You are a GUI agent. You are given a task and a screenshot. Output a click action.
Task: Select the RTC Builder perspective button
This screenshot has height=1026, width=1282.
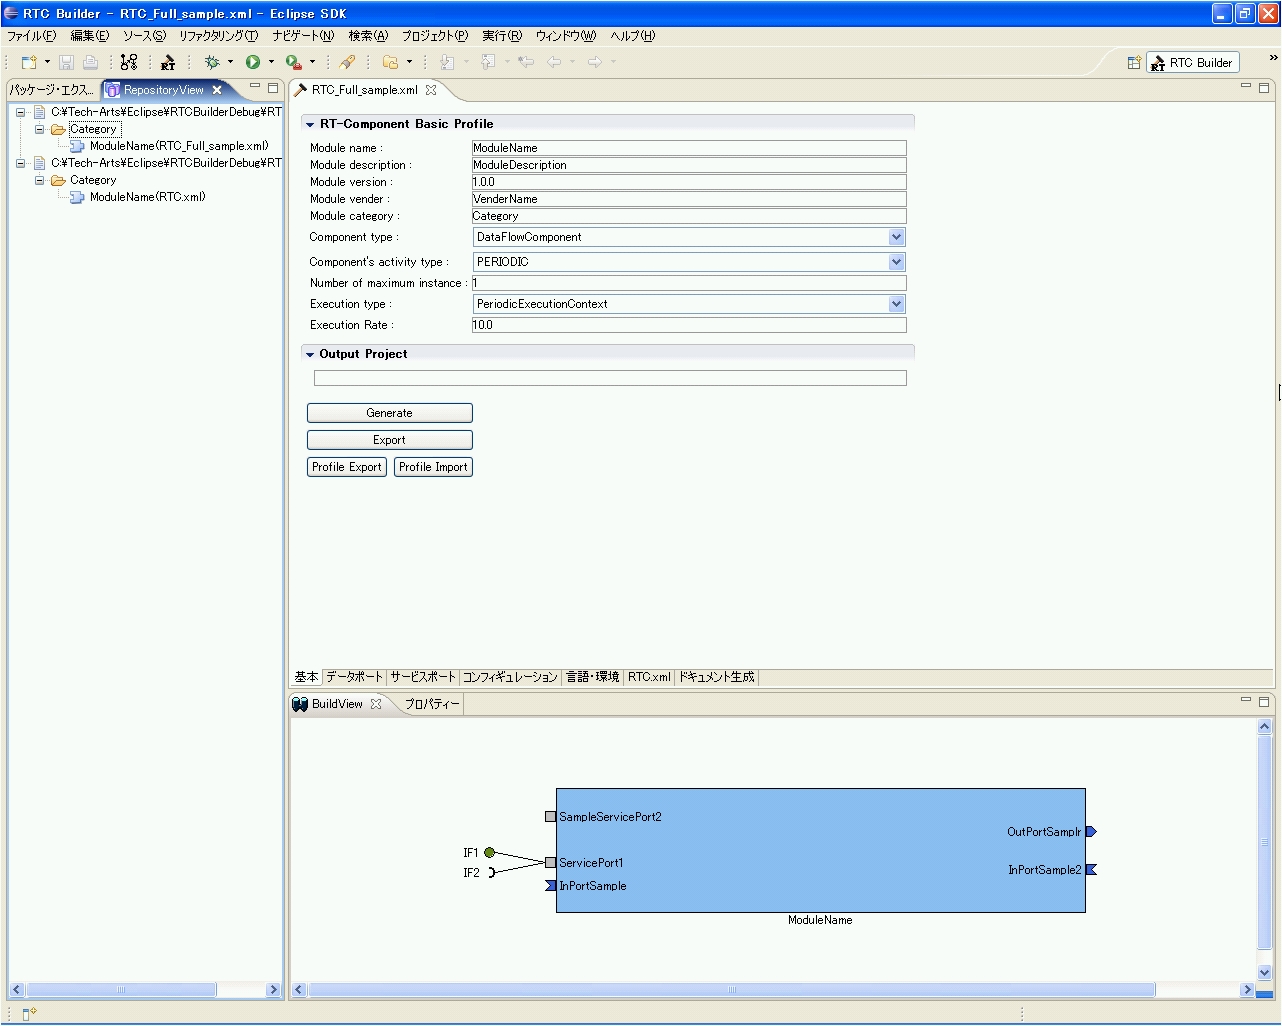click(x=1193, y=63)
